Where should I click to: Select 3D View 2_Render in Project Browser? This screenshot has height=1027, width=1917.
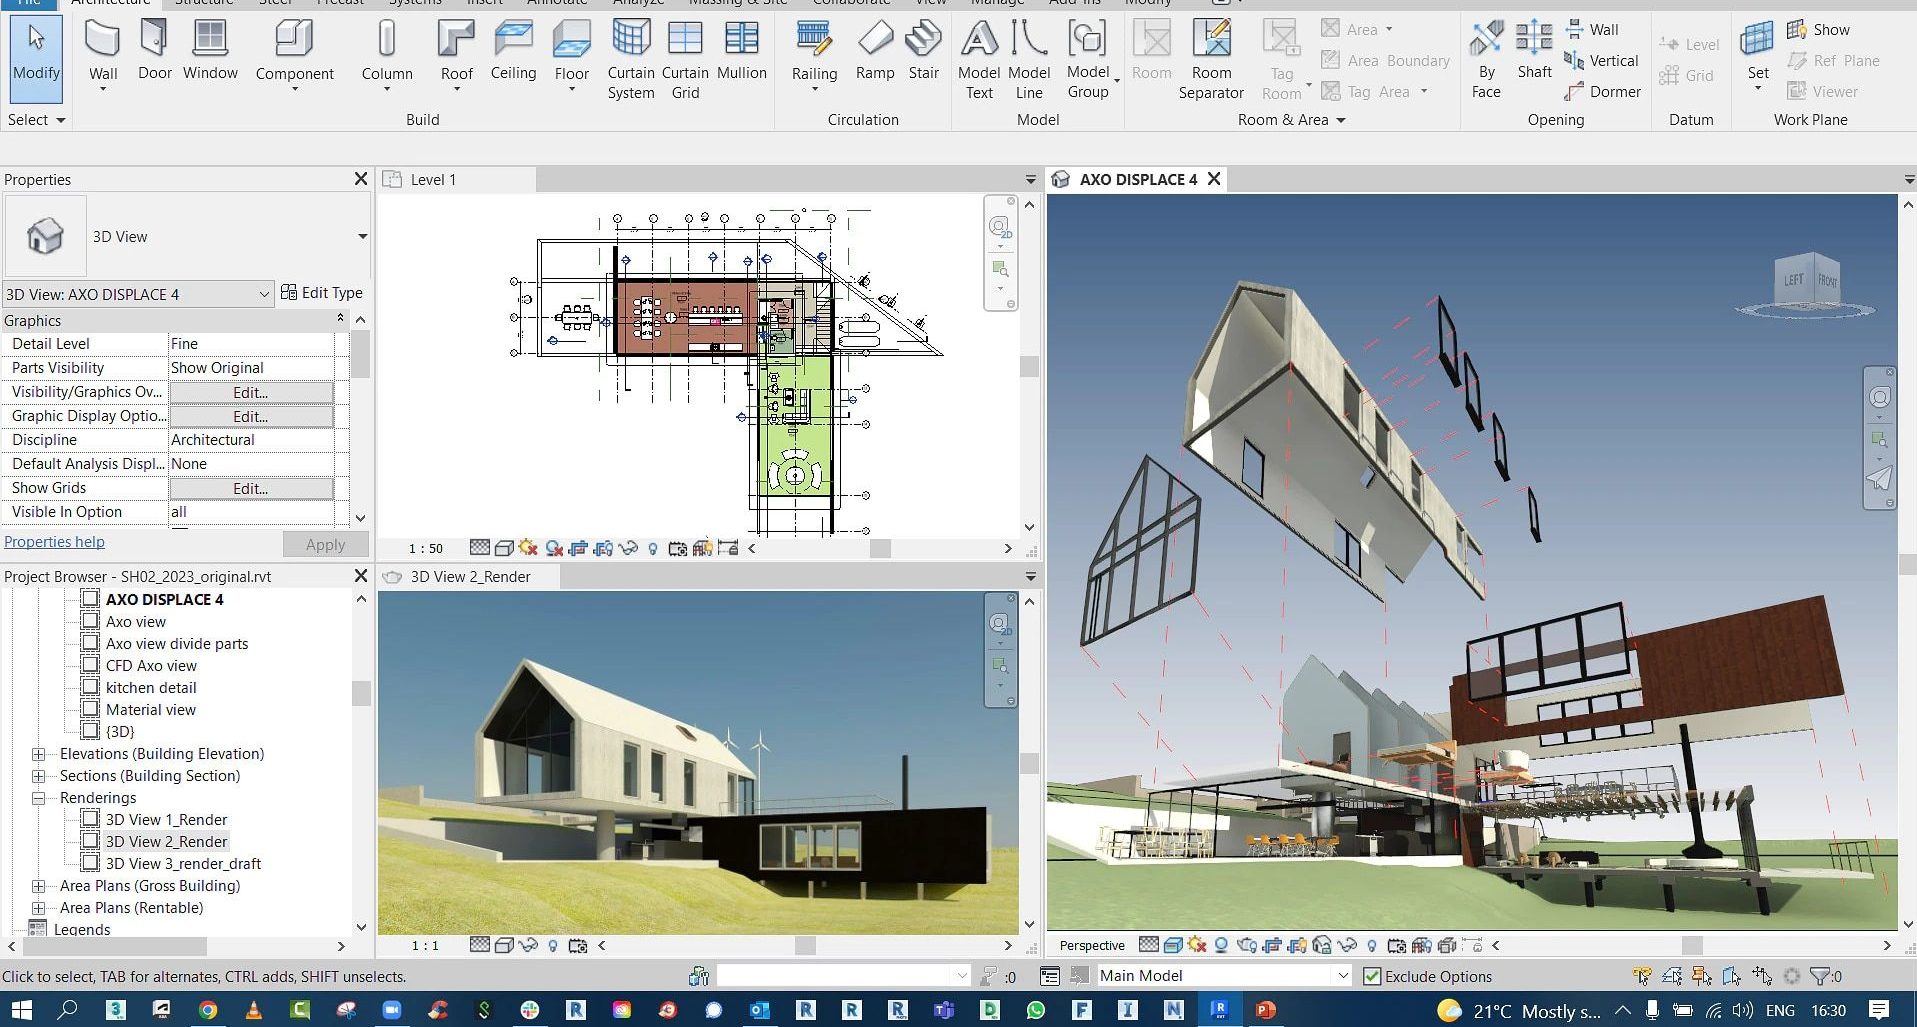coord(166,841)
